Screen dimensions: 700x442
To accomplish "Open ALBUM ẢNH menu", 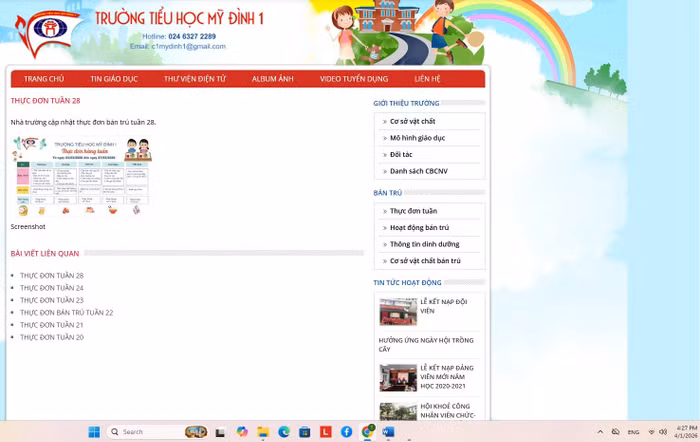I will (x=273, y=79).
